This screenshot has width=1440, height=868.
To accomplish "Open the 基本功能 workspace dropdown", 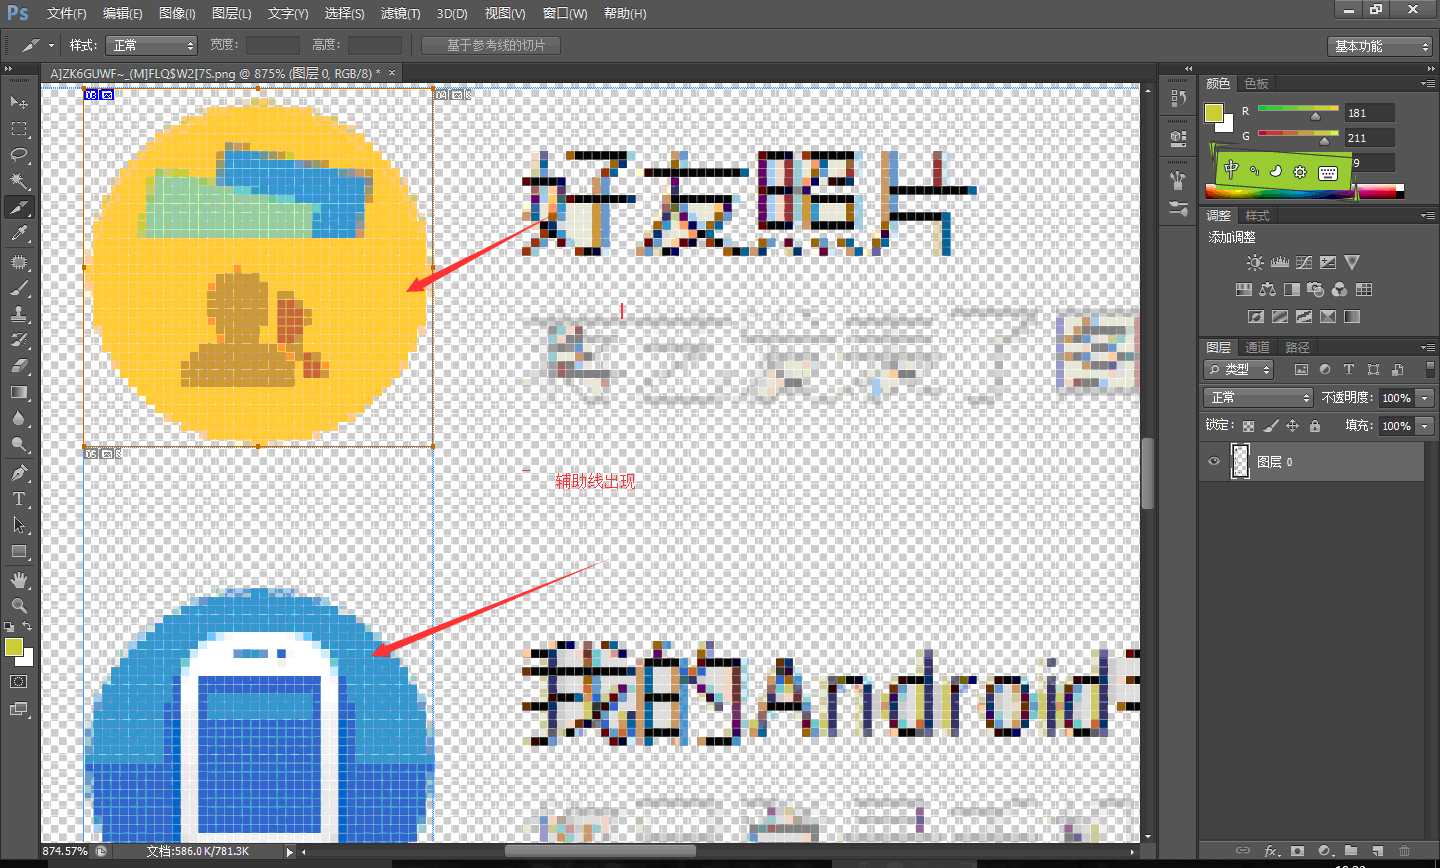I will point(1380,46).
